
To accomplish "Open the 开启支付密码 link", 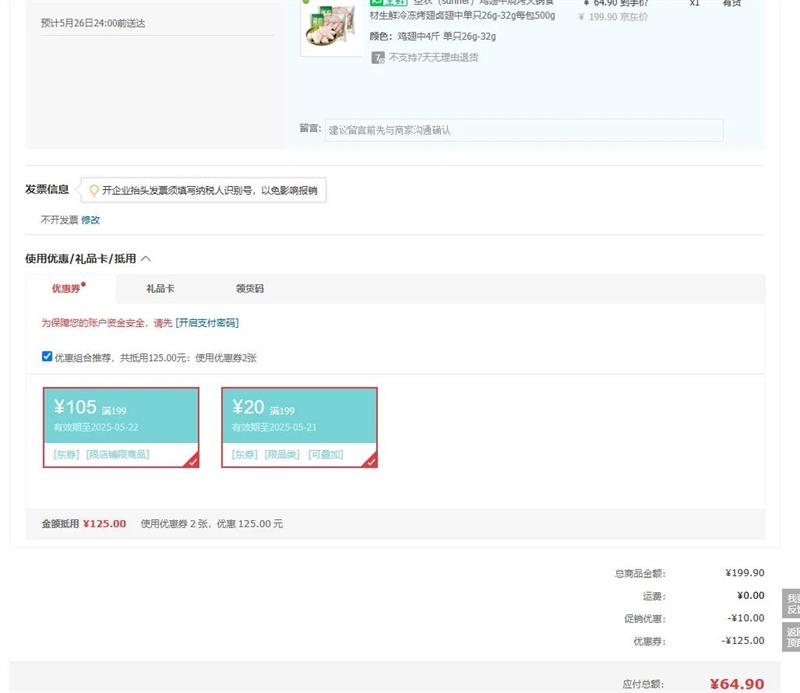I will coord(207,323).
